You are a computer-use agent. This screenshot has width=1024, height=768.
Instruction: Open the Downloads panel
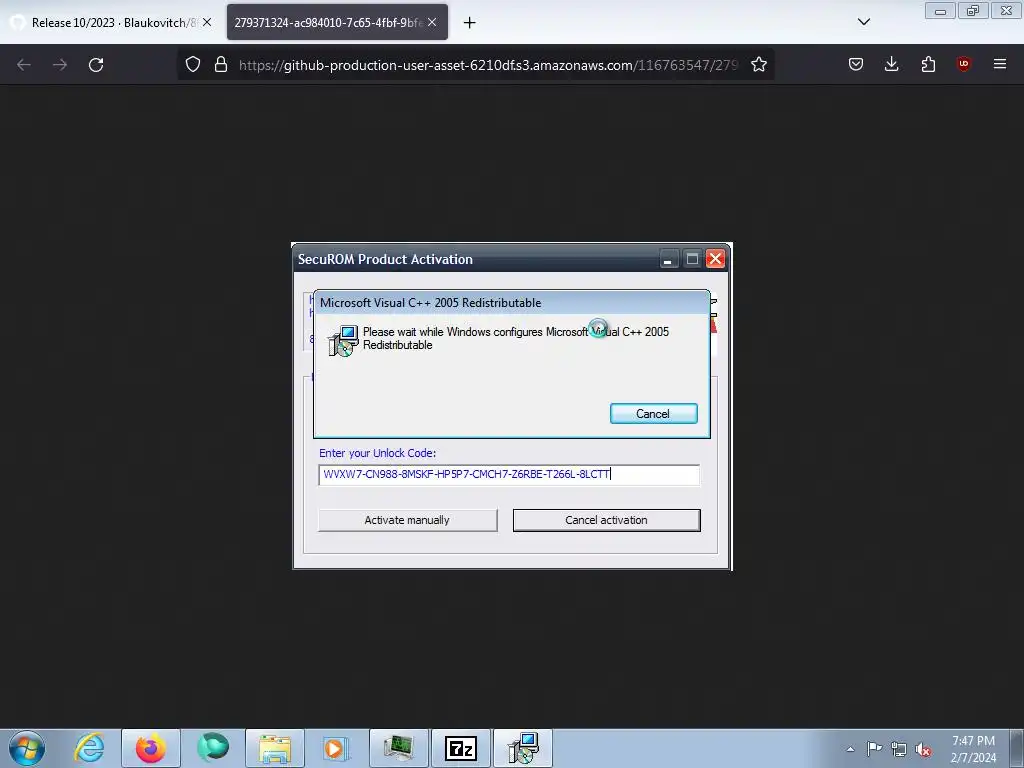pyautogui.click(x=891, y=64)
